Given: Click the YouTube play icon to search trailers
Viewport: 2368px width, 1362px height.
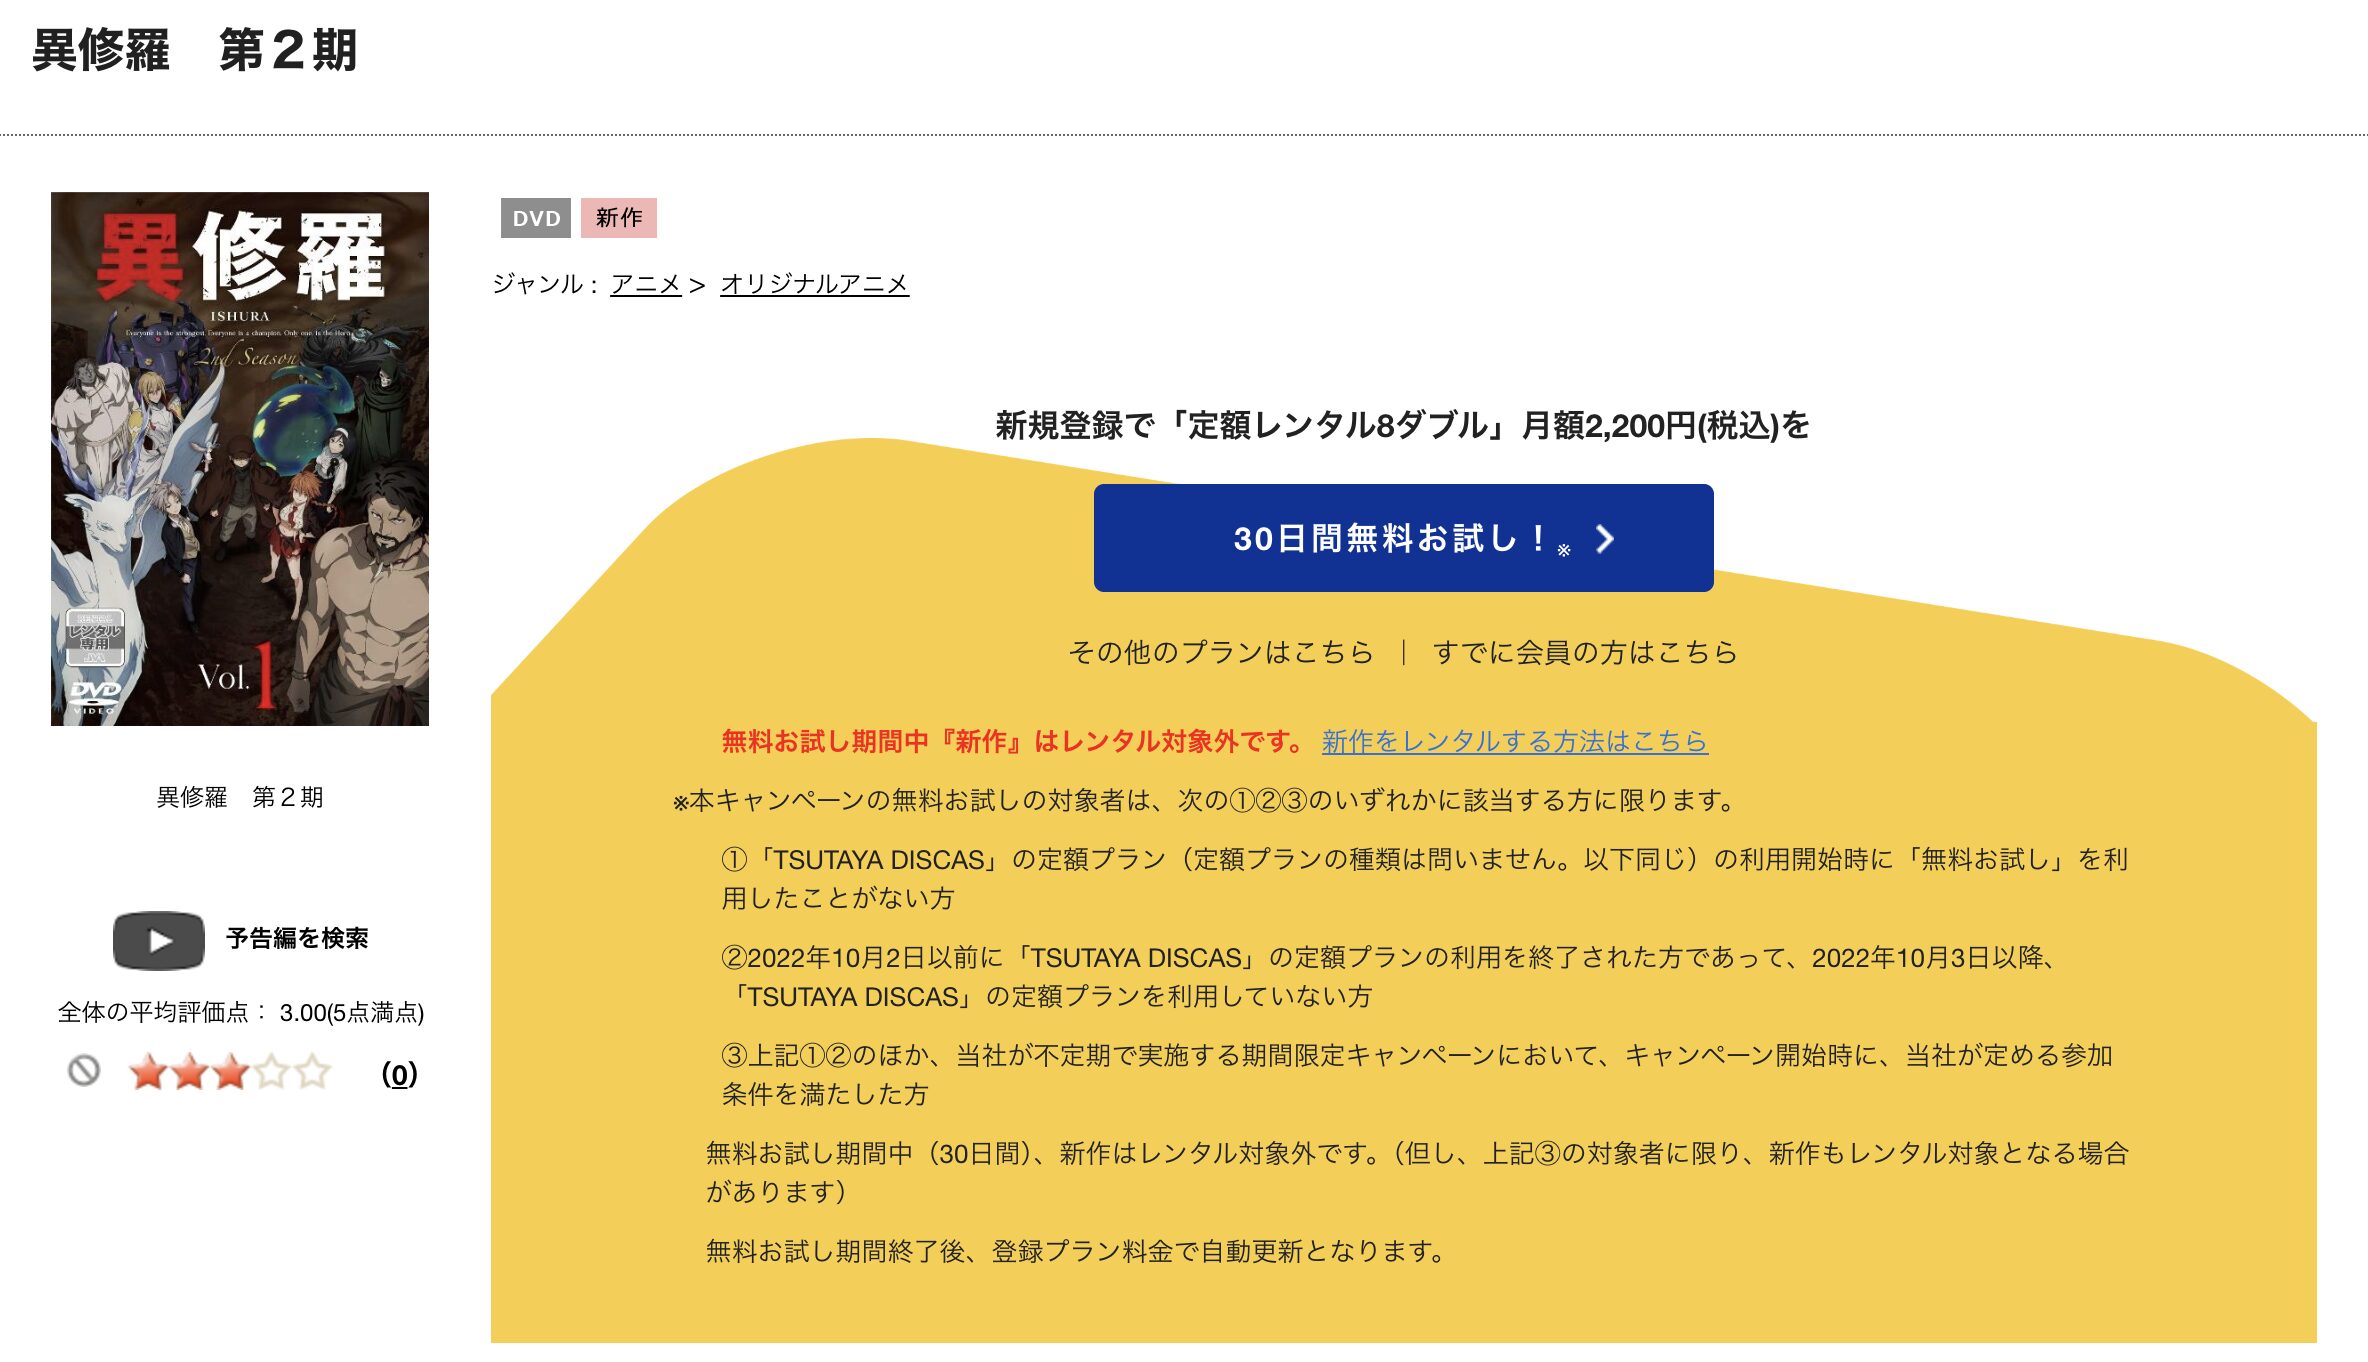Looking at the screenshot, I should (160, 938).
